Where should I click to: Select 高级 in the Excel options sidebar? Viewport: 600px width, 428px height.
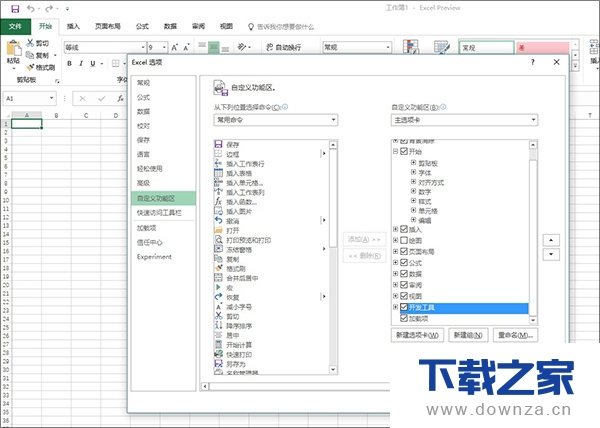pos(163,183)
